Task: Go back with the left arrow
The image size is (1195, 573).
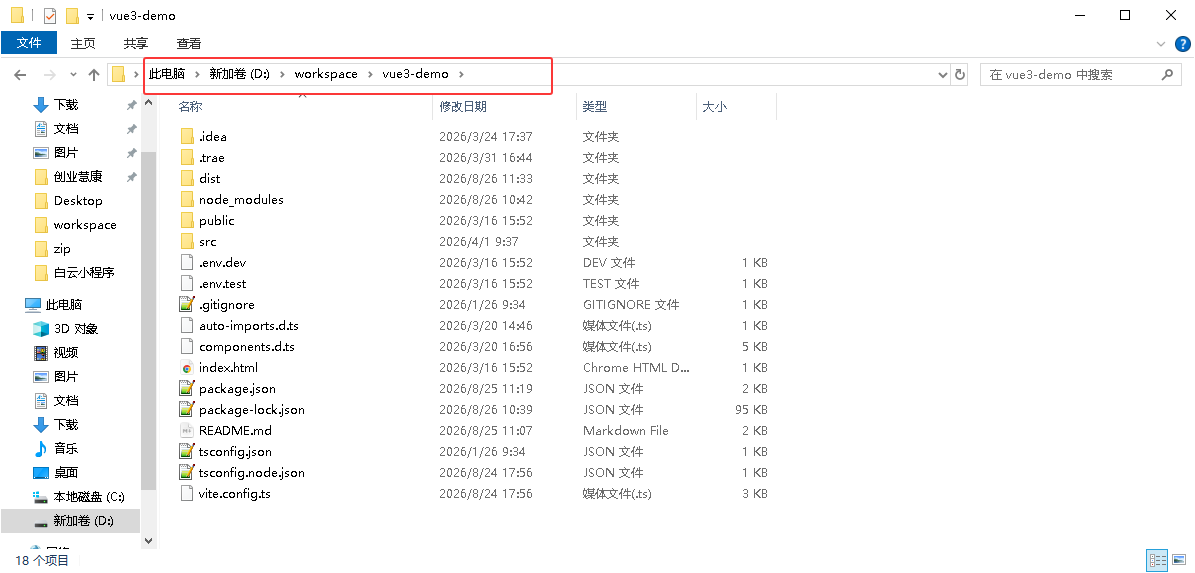Action: [x=21, y=75]
